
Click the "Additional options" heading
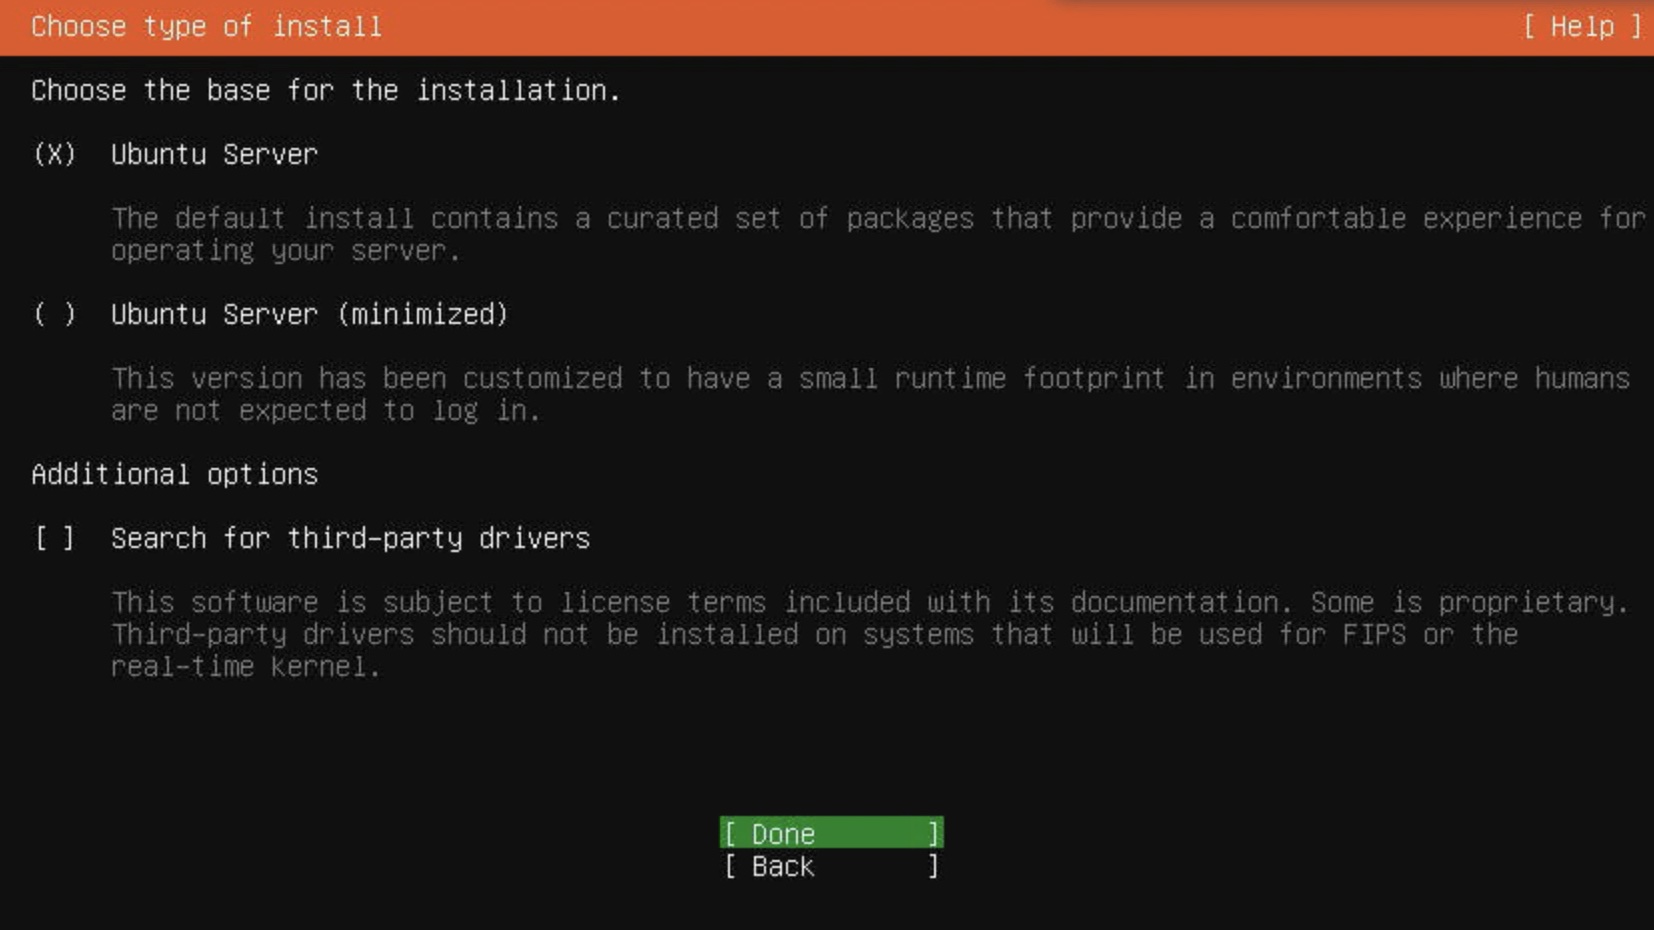click(174, 474)
